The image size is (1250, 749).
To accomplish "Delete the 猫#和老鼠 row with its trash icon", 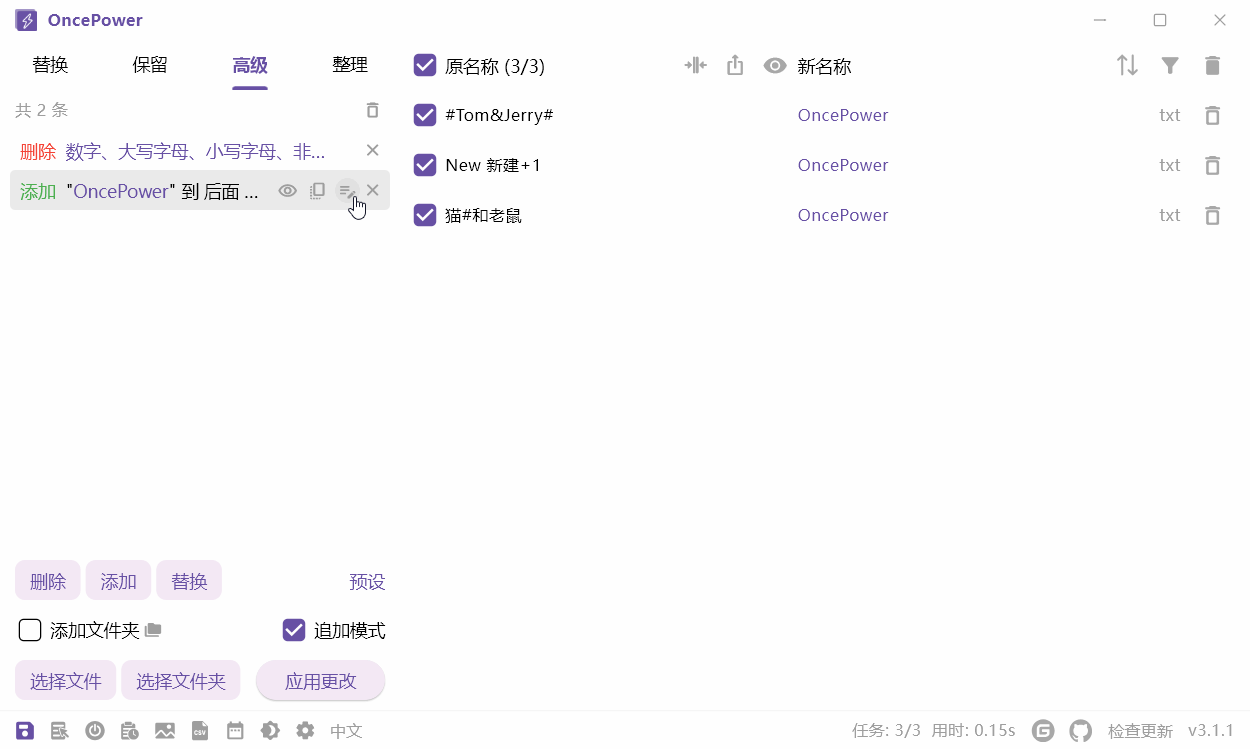I will tap(1212, 215).
